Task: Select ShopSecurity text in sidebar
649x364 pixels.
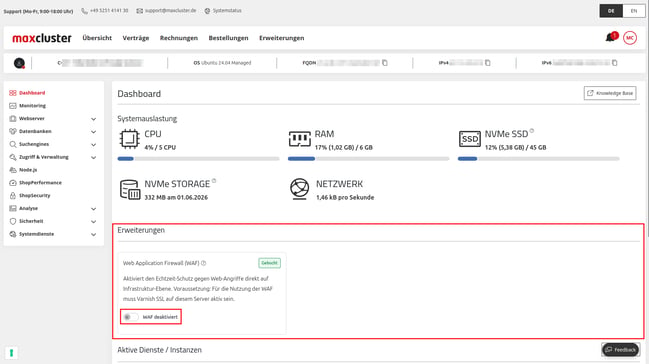Action: (34, 195)
